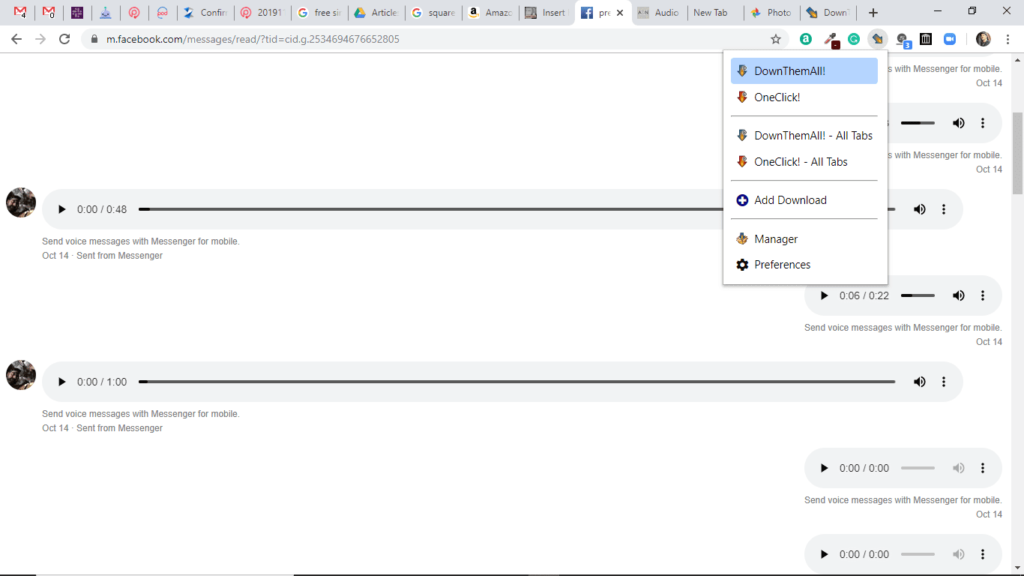Mute the 1:00 voice message

(919, 382)
